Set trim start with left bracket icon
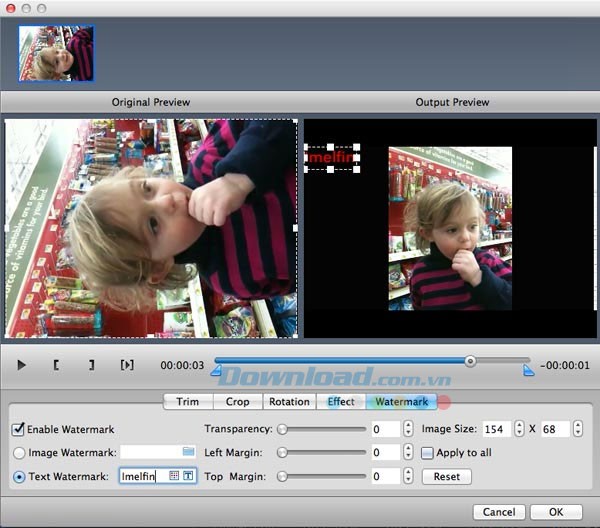The height and width of the screenshot is (528, 600). [x=56, y=365]
